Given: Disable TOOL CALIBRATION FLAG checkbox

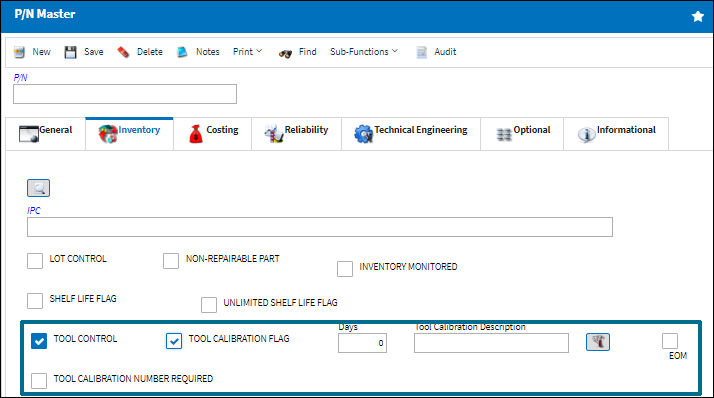Looking at the screenshot, I should (x=174, y=341).
